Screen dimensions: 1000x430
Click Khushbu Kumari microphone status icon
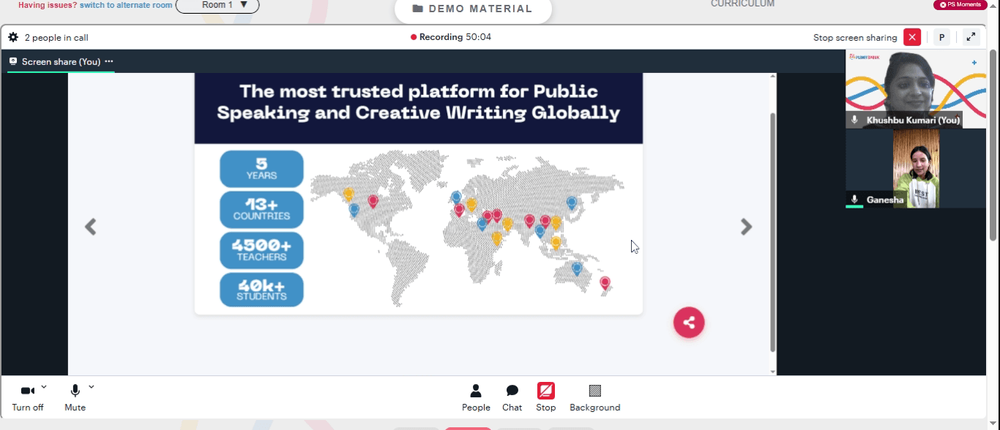click(x=855, y=120)
